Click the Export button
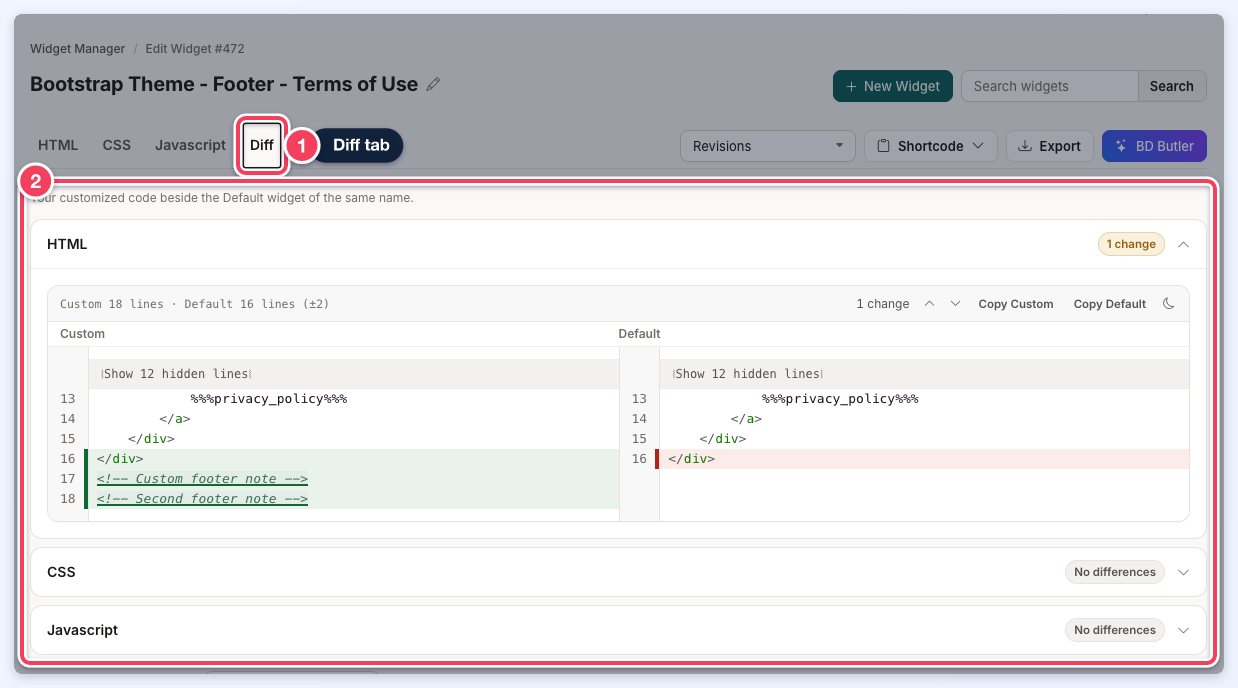This screenshot has height=688, width=1238. pos(1049,146)
